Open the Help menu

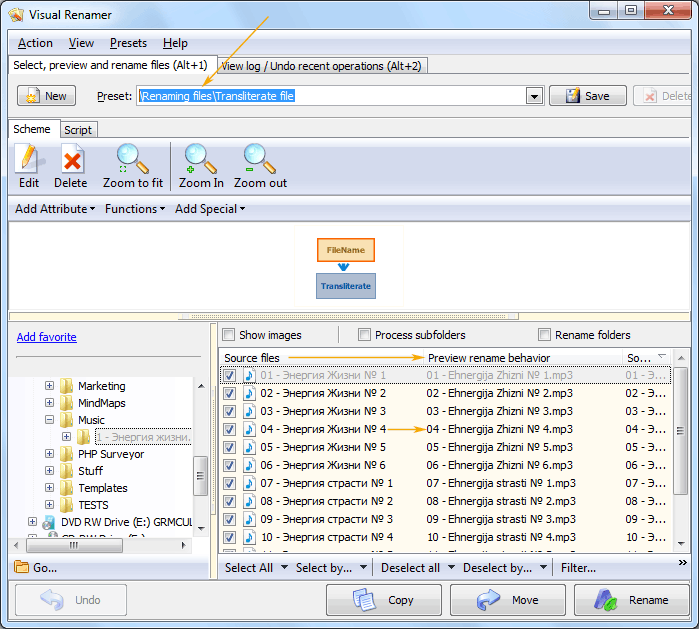[x=175, y=43]
